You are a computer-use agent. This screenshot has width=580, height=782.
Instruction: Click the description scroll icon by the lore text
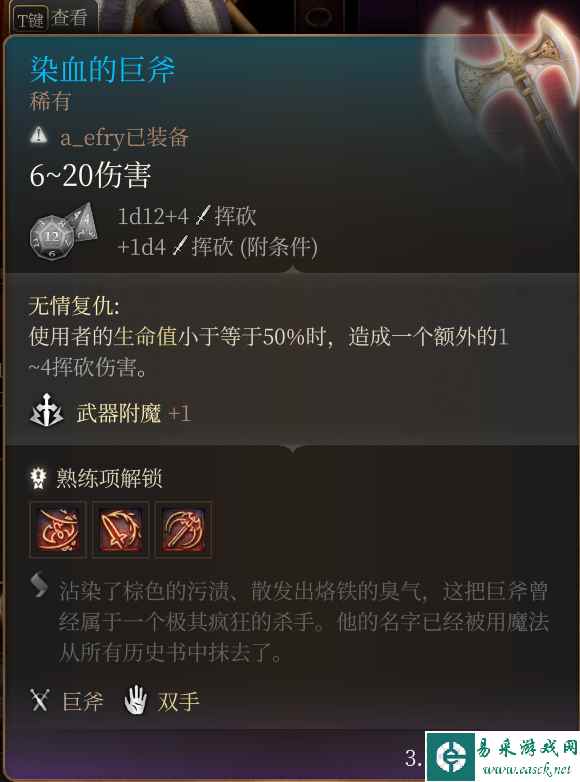[39, 585]
